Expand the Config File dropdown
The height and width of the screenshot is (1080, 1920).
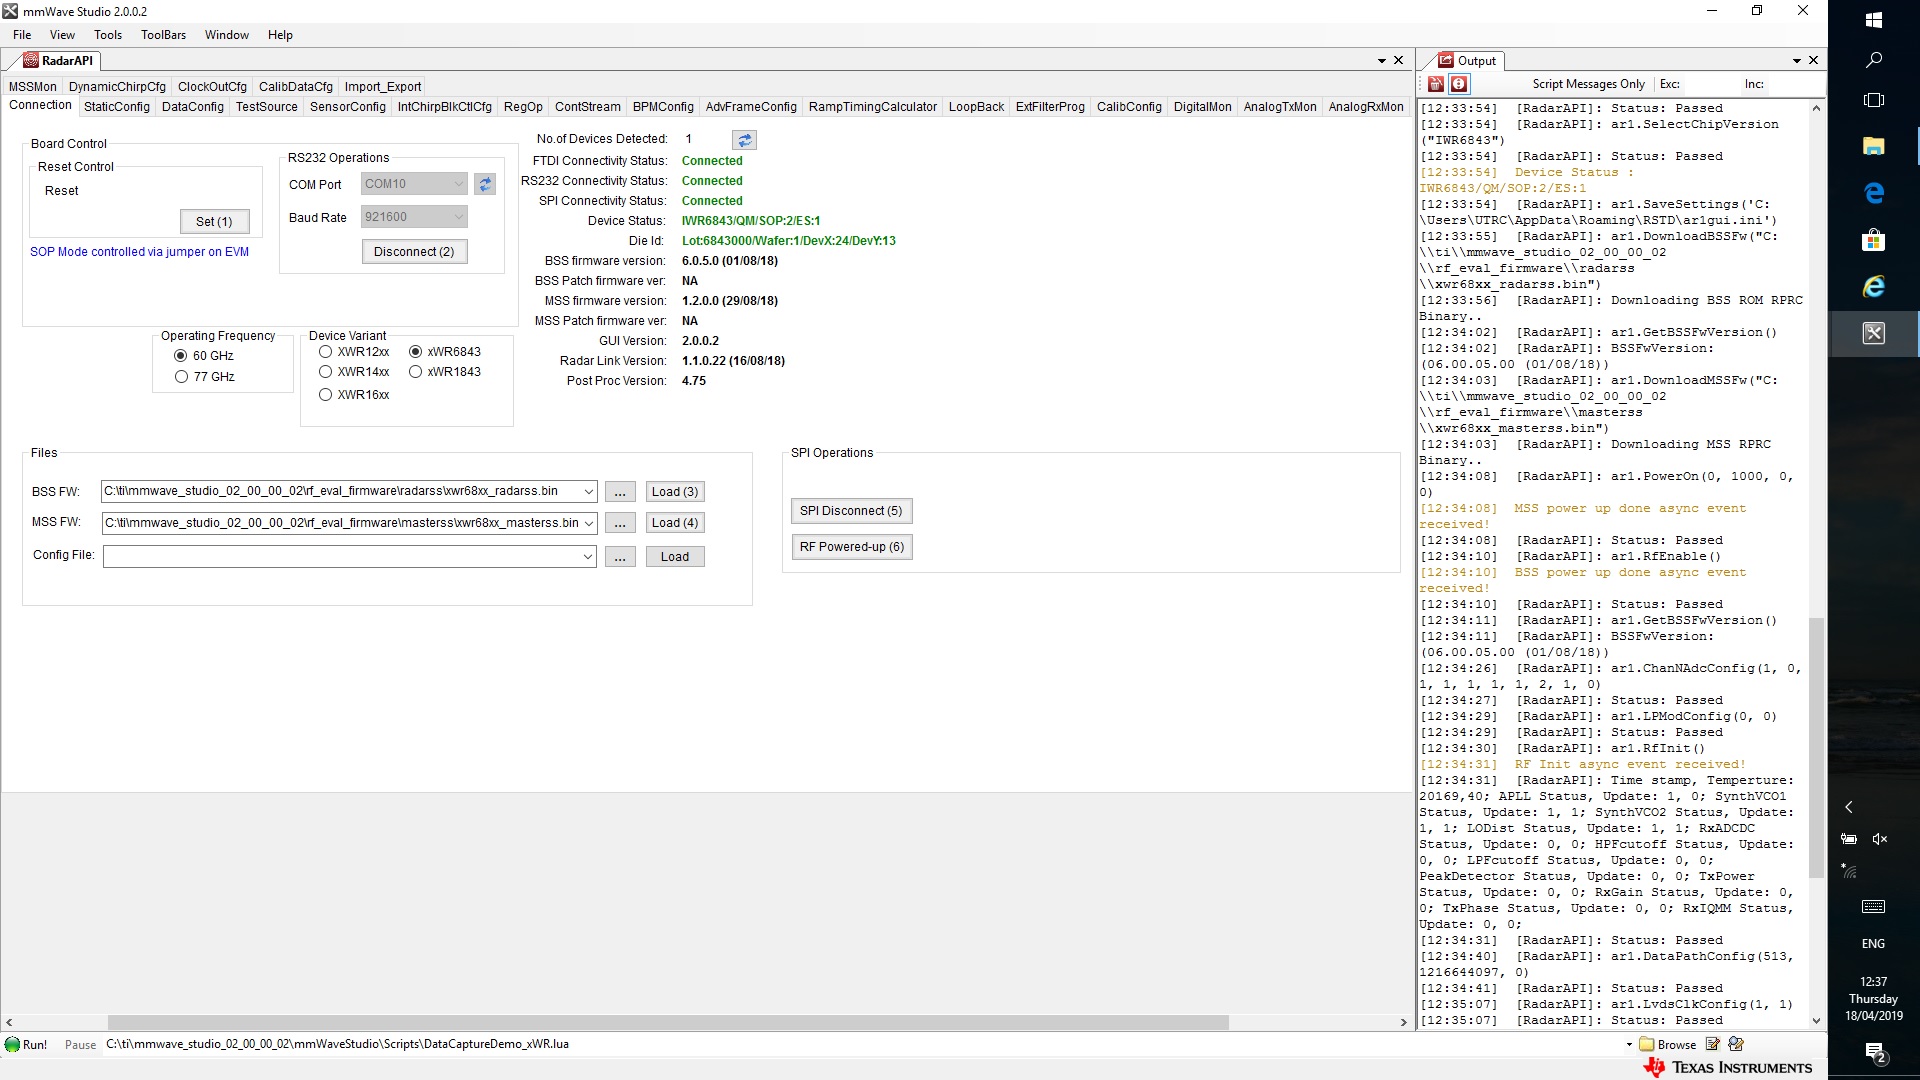588,557
